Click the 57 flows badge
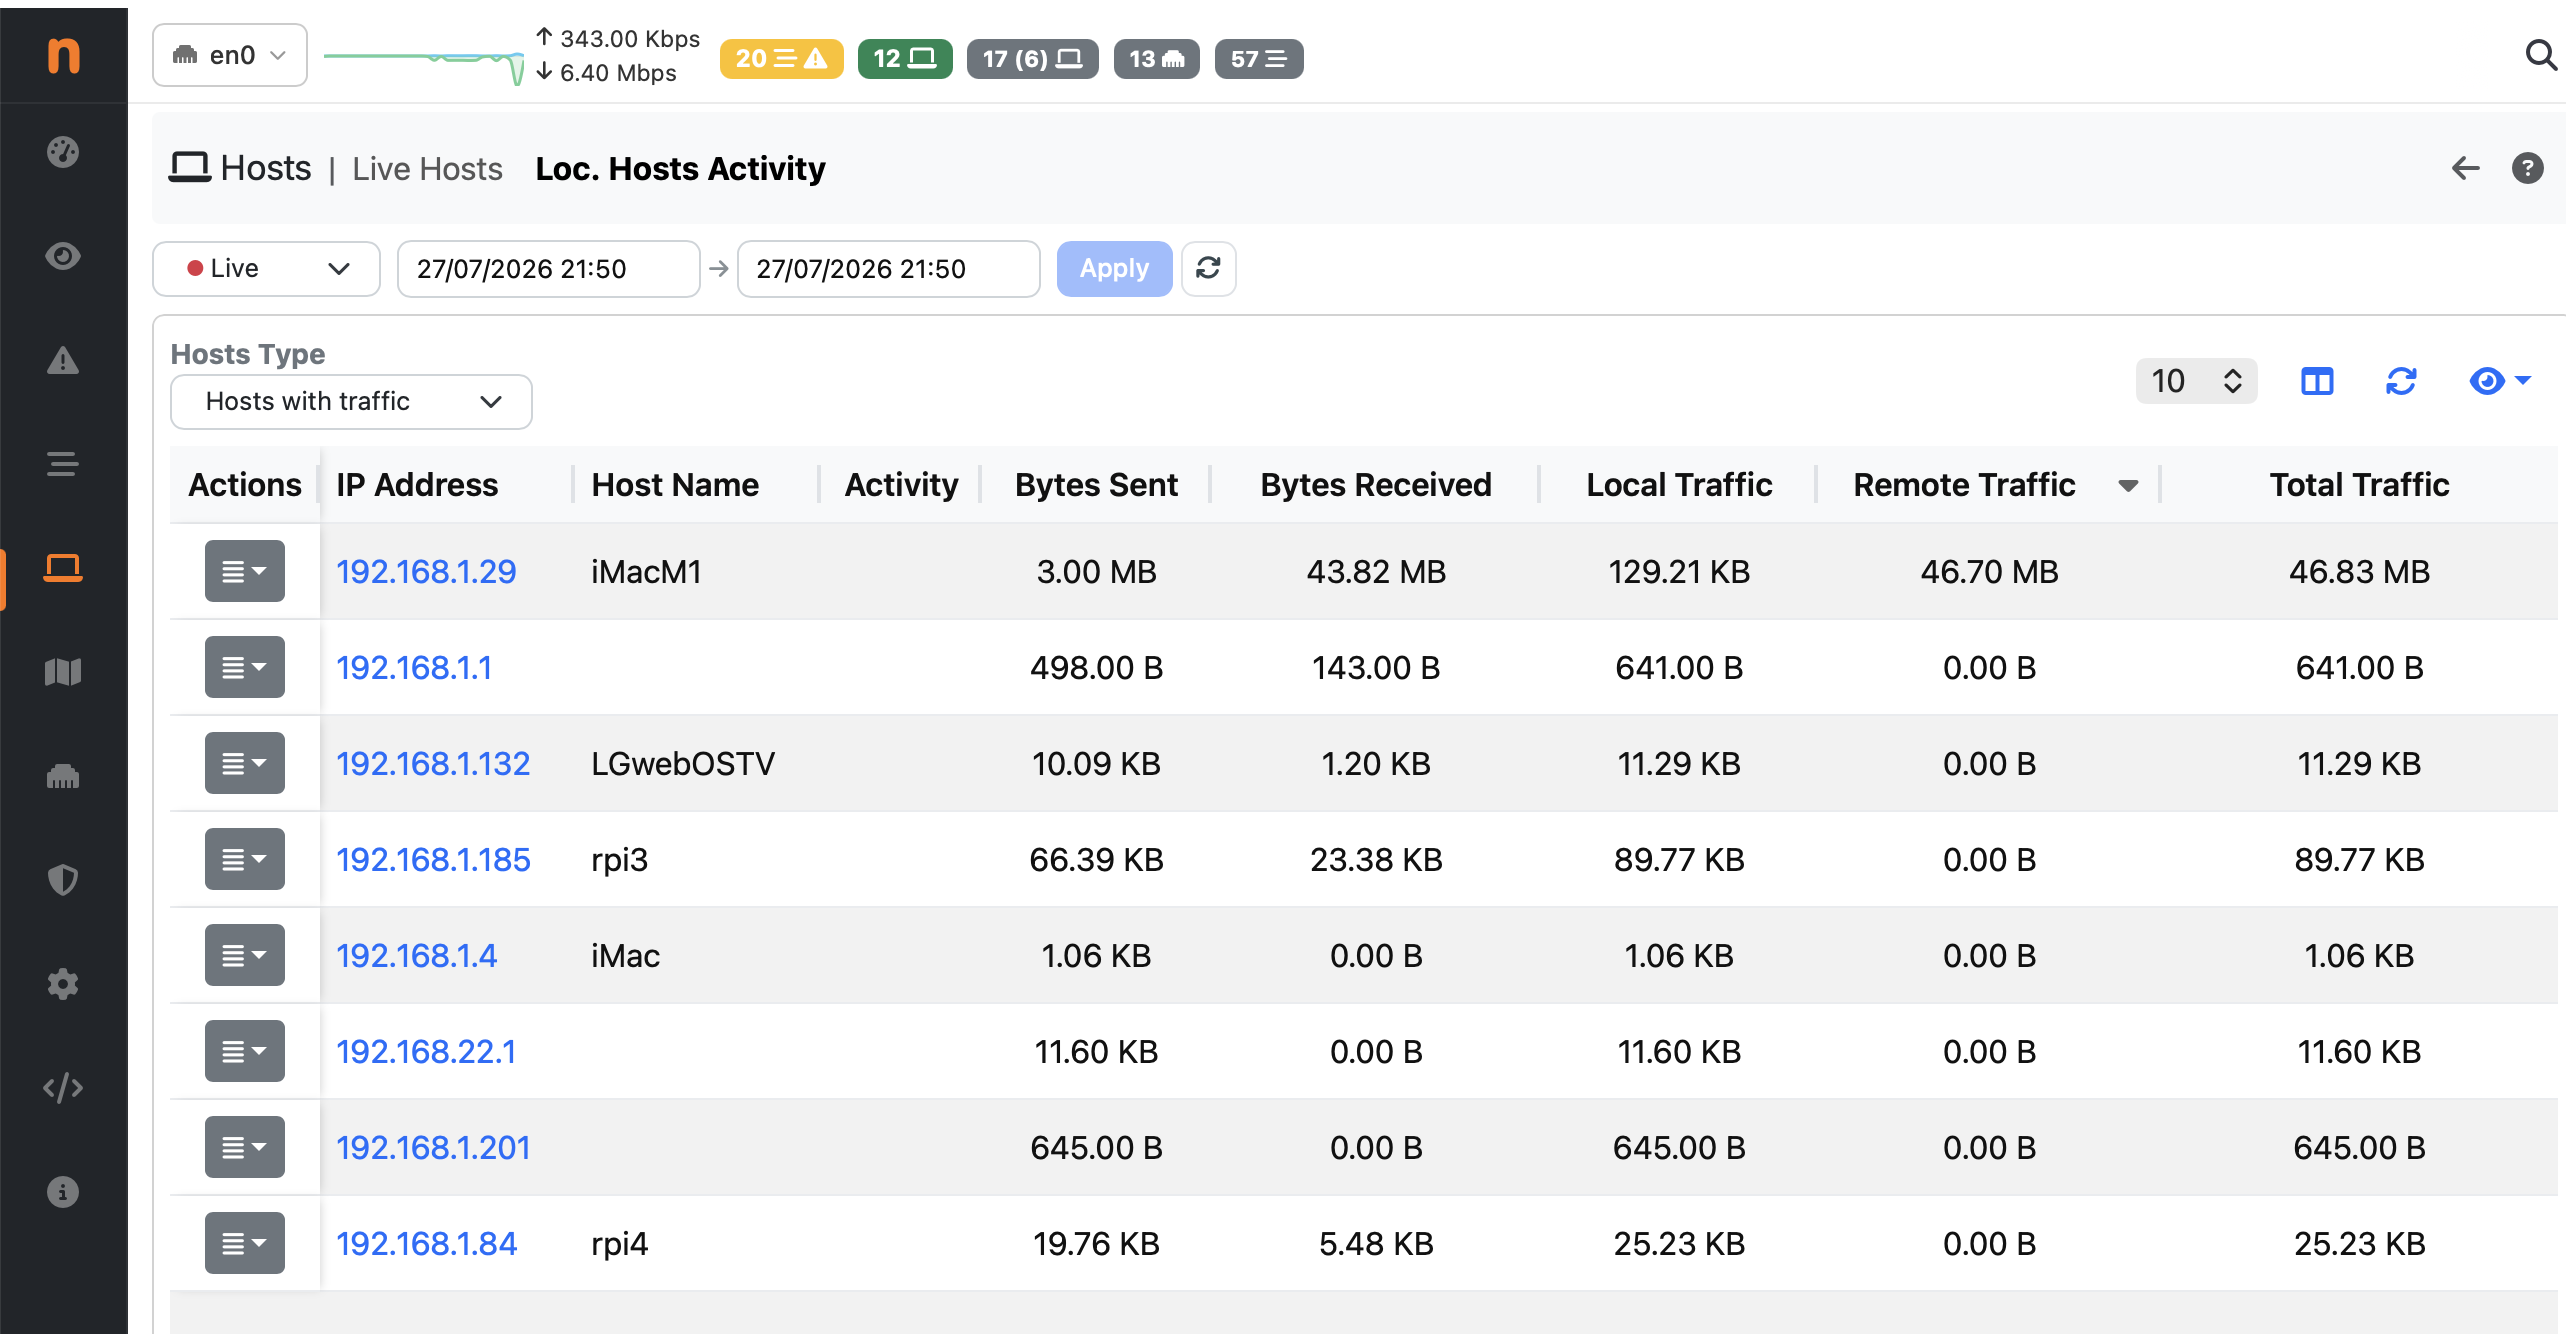2566x1334 pixels. tap(1259, 59)
